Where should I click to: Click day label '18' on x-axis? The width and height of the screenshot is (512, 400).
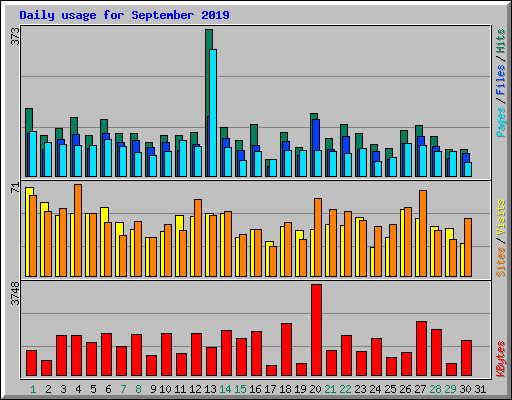(285, 389)
